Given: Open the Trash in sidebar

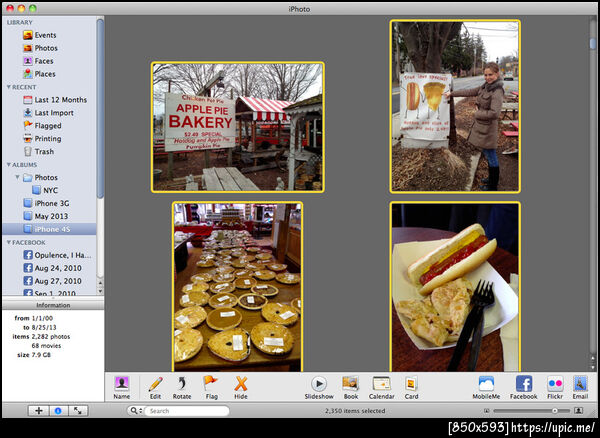Looking at the screenshot, I should 39,152.
